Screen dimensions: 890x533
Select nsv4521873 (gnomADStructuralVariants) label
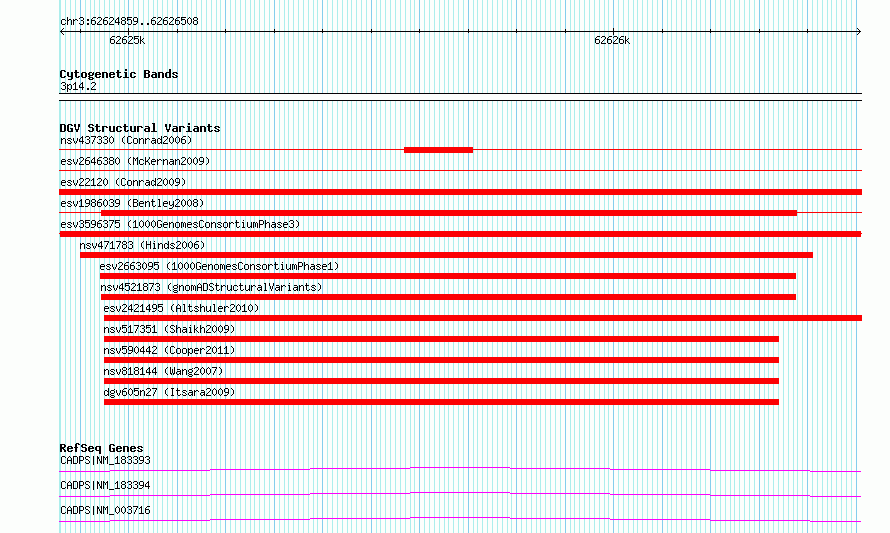(211, 287)
